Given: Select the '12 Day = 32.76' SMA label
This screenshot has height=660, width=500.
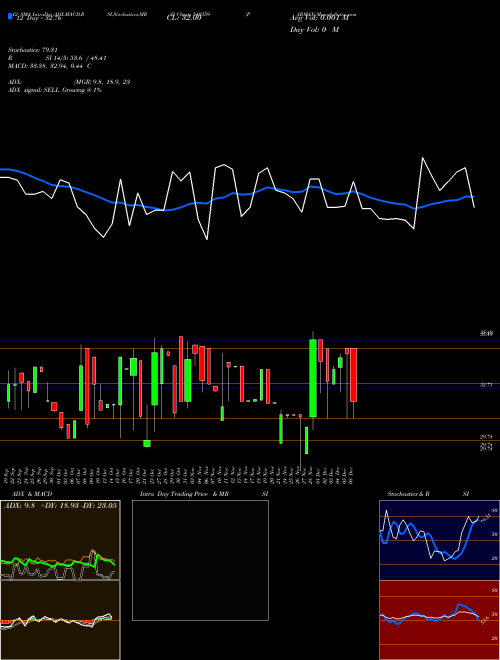Looking at the screenshot, I should (x=37, y=18).
